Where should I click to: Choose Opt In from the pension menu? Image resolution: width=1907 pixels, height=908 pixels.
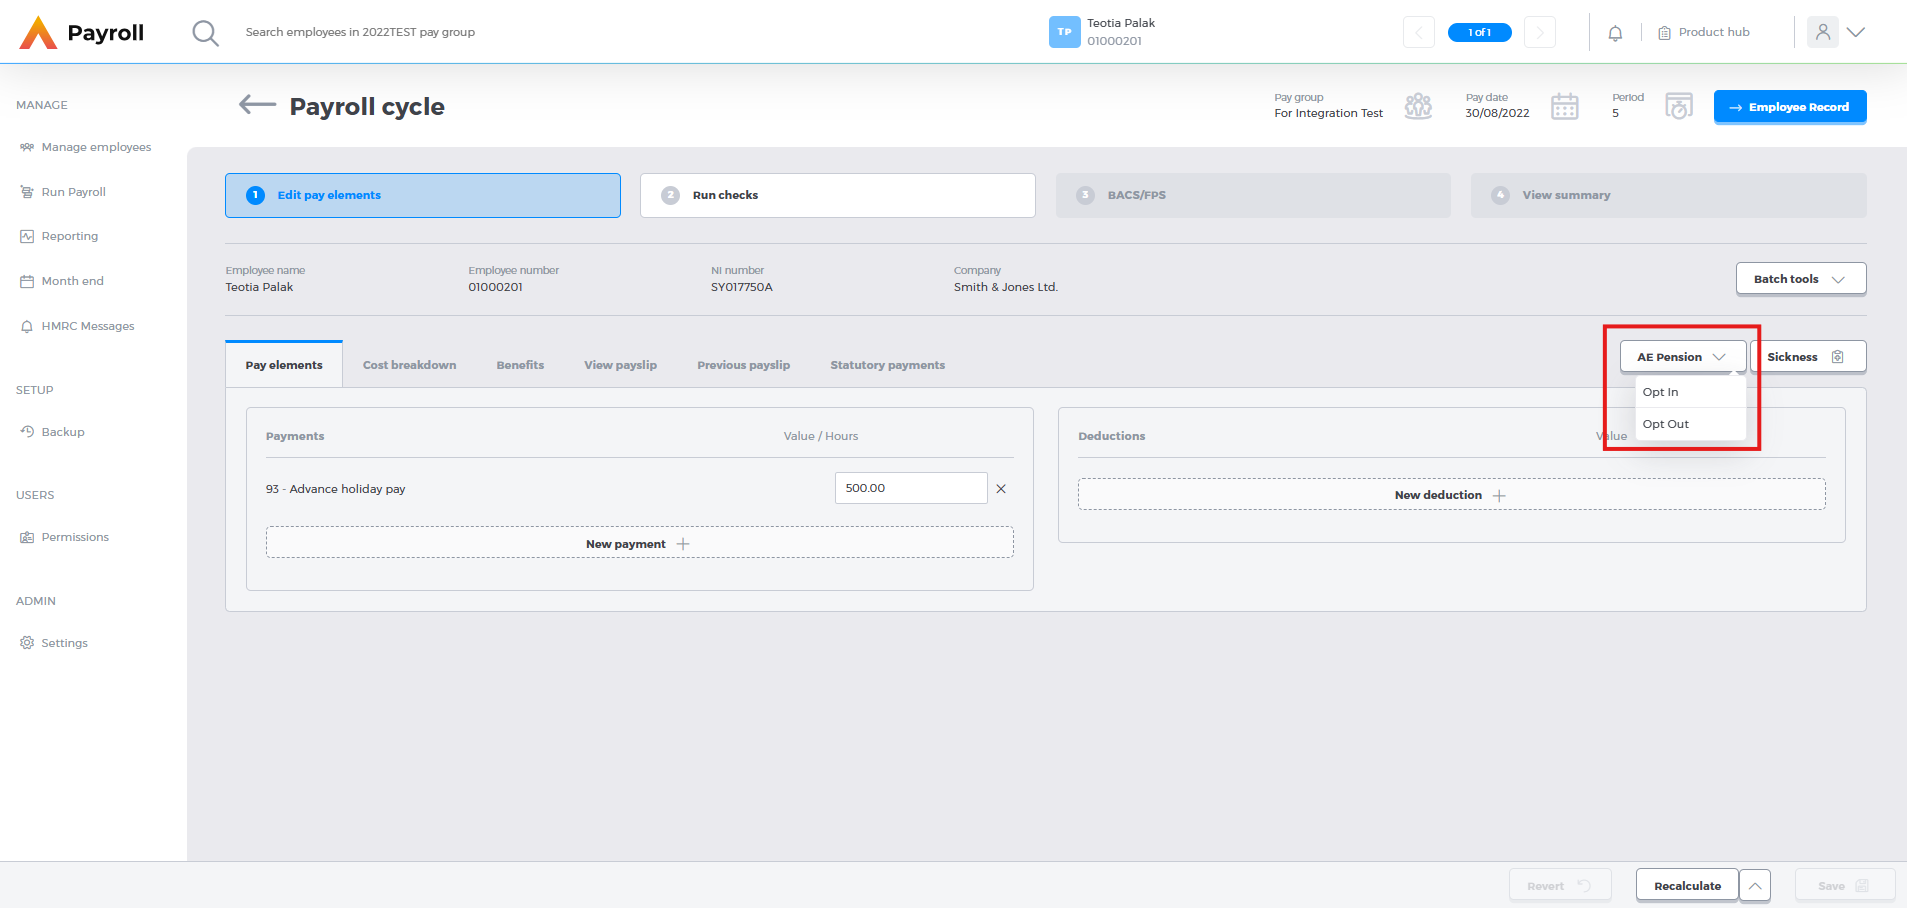coord(1661,392)
